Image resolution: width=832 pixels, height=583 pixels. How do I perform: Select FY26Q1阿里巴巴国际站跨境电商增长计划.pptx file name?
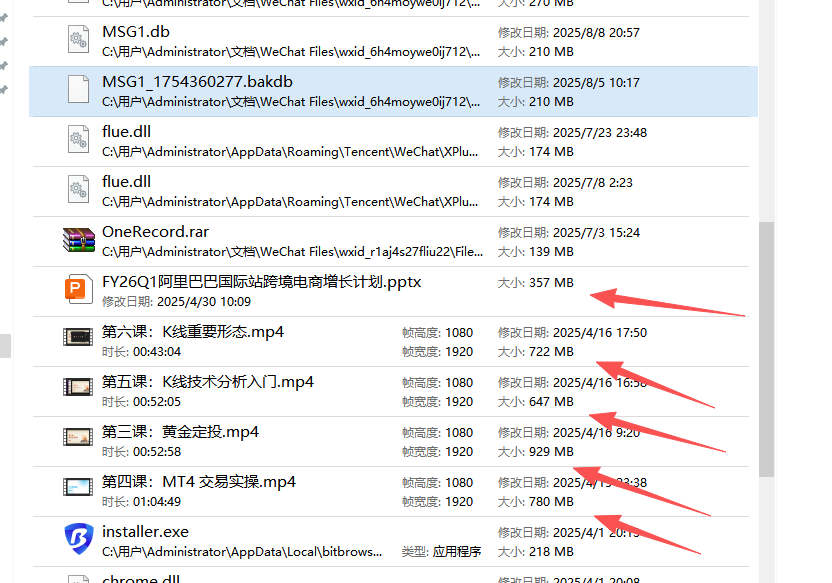click(x=262, y=282)
